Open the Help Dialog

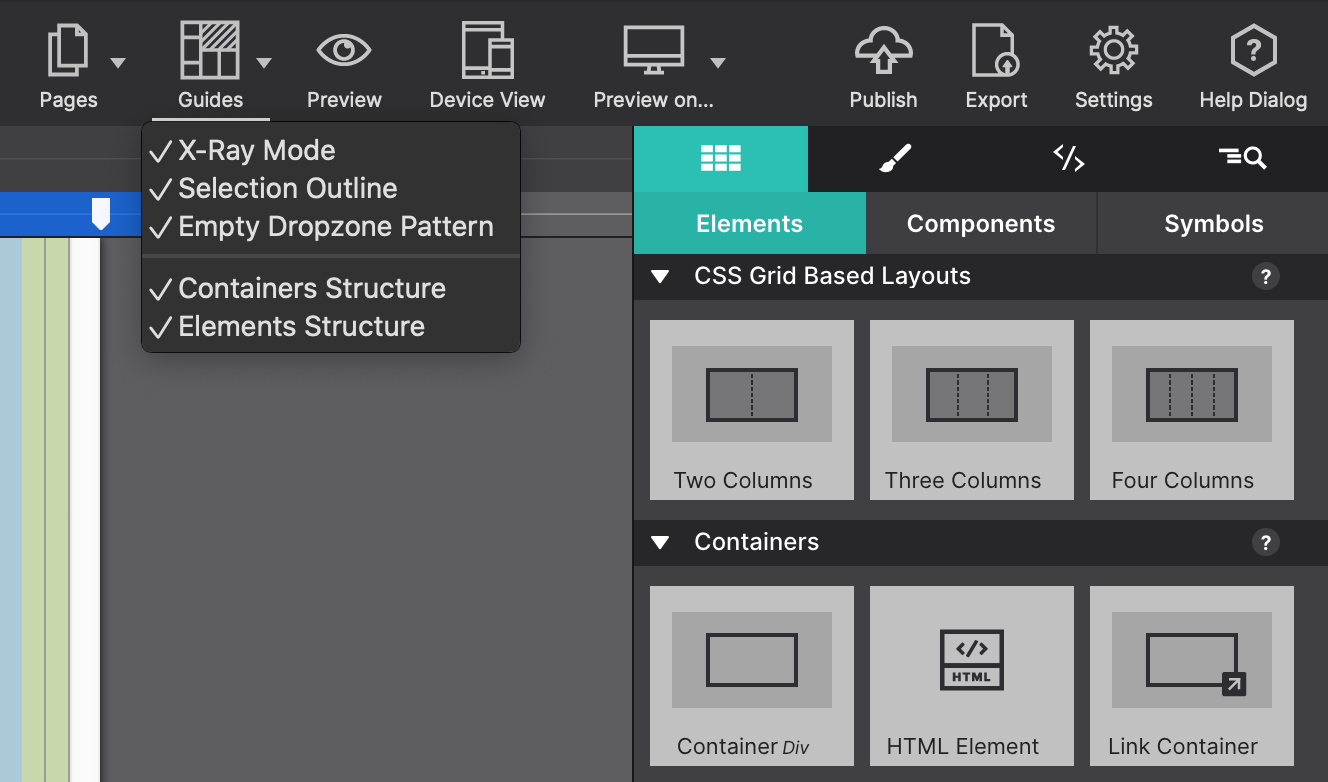click(1253, 50)
